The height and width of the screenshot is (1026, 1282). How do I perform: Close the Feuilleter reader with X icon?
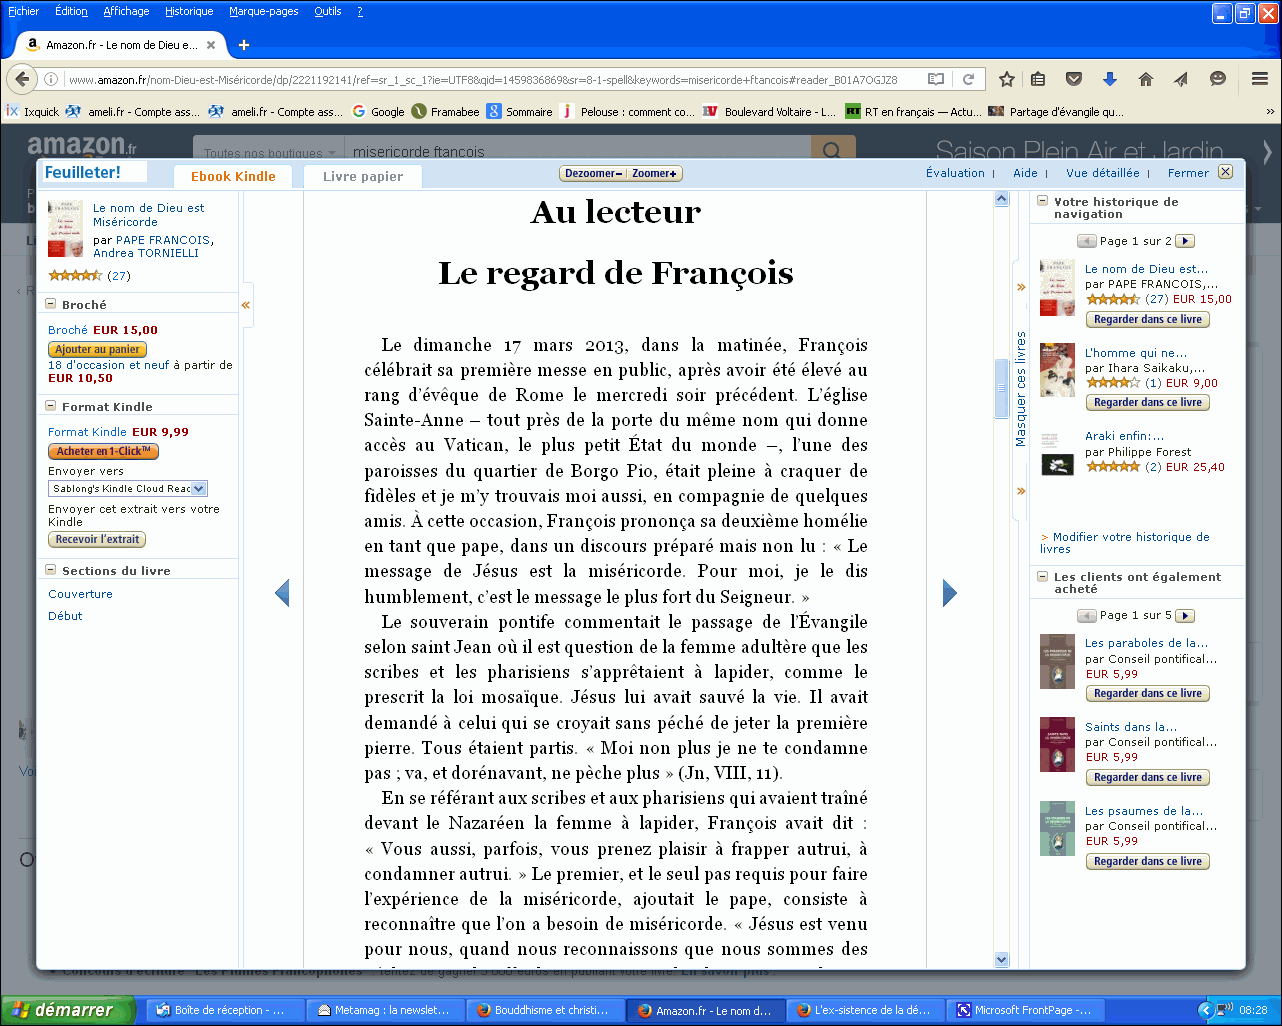[x=1225, y=172]
